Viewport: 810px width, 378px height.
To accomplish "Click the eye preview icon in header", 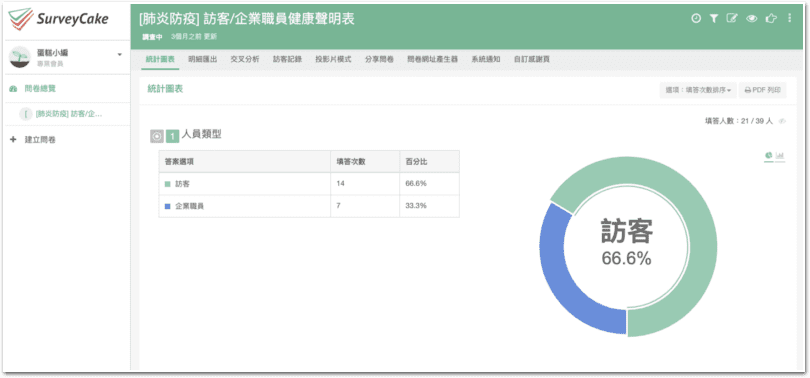I will (752, 19).
